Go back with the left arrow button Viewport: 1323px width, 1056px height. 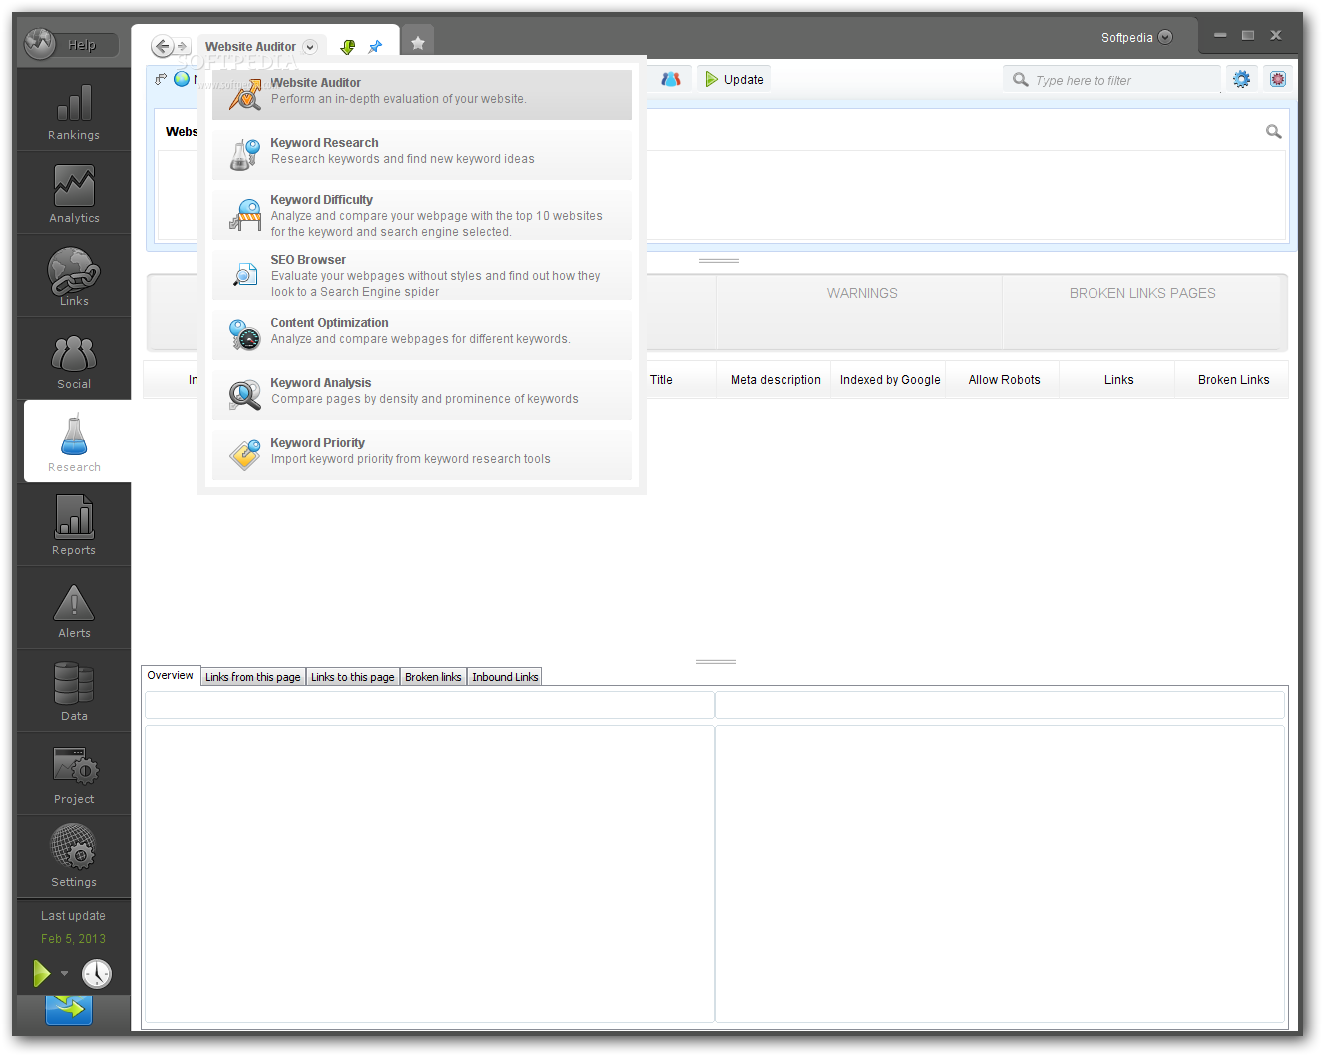[x=162, y=46]
